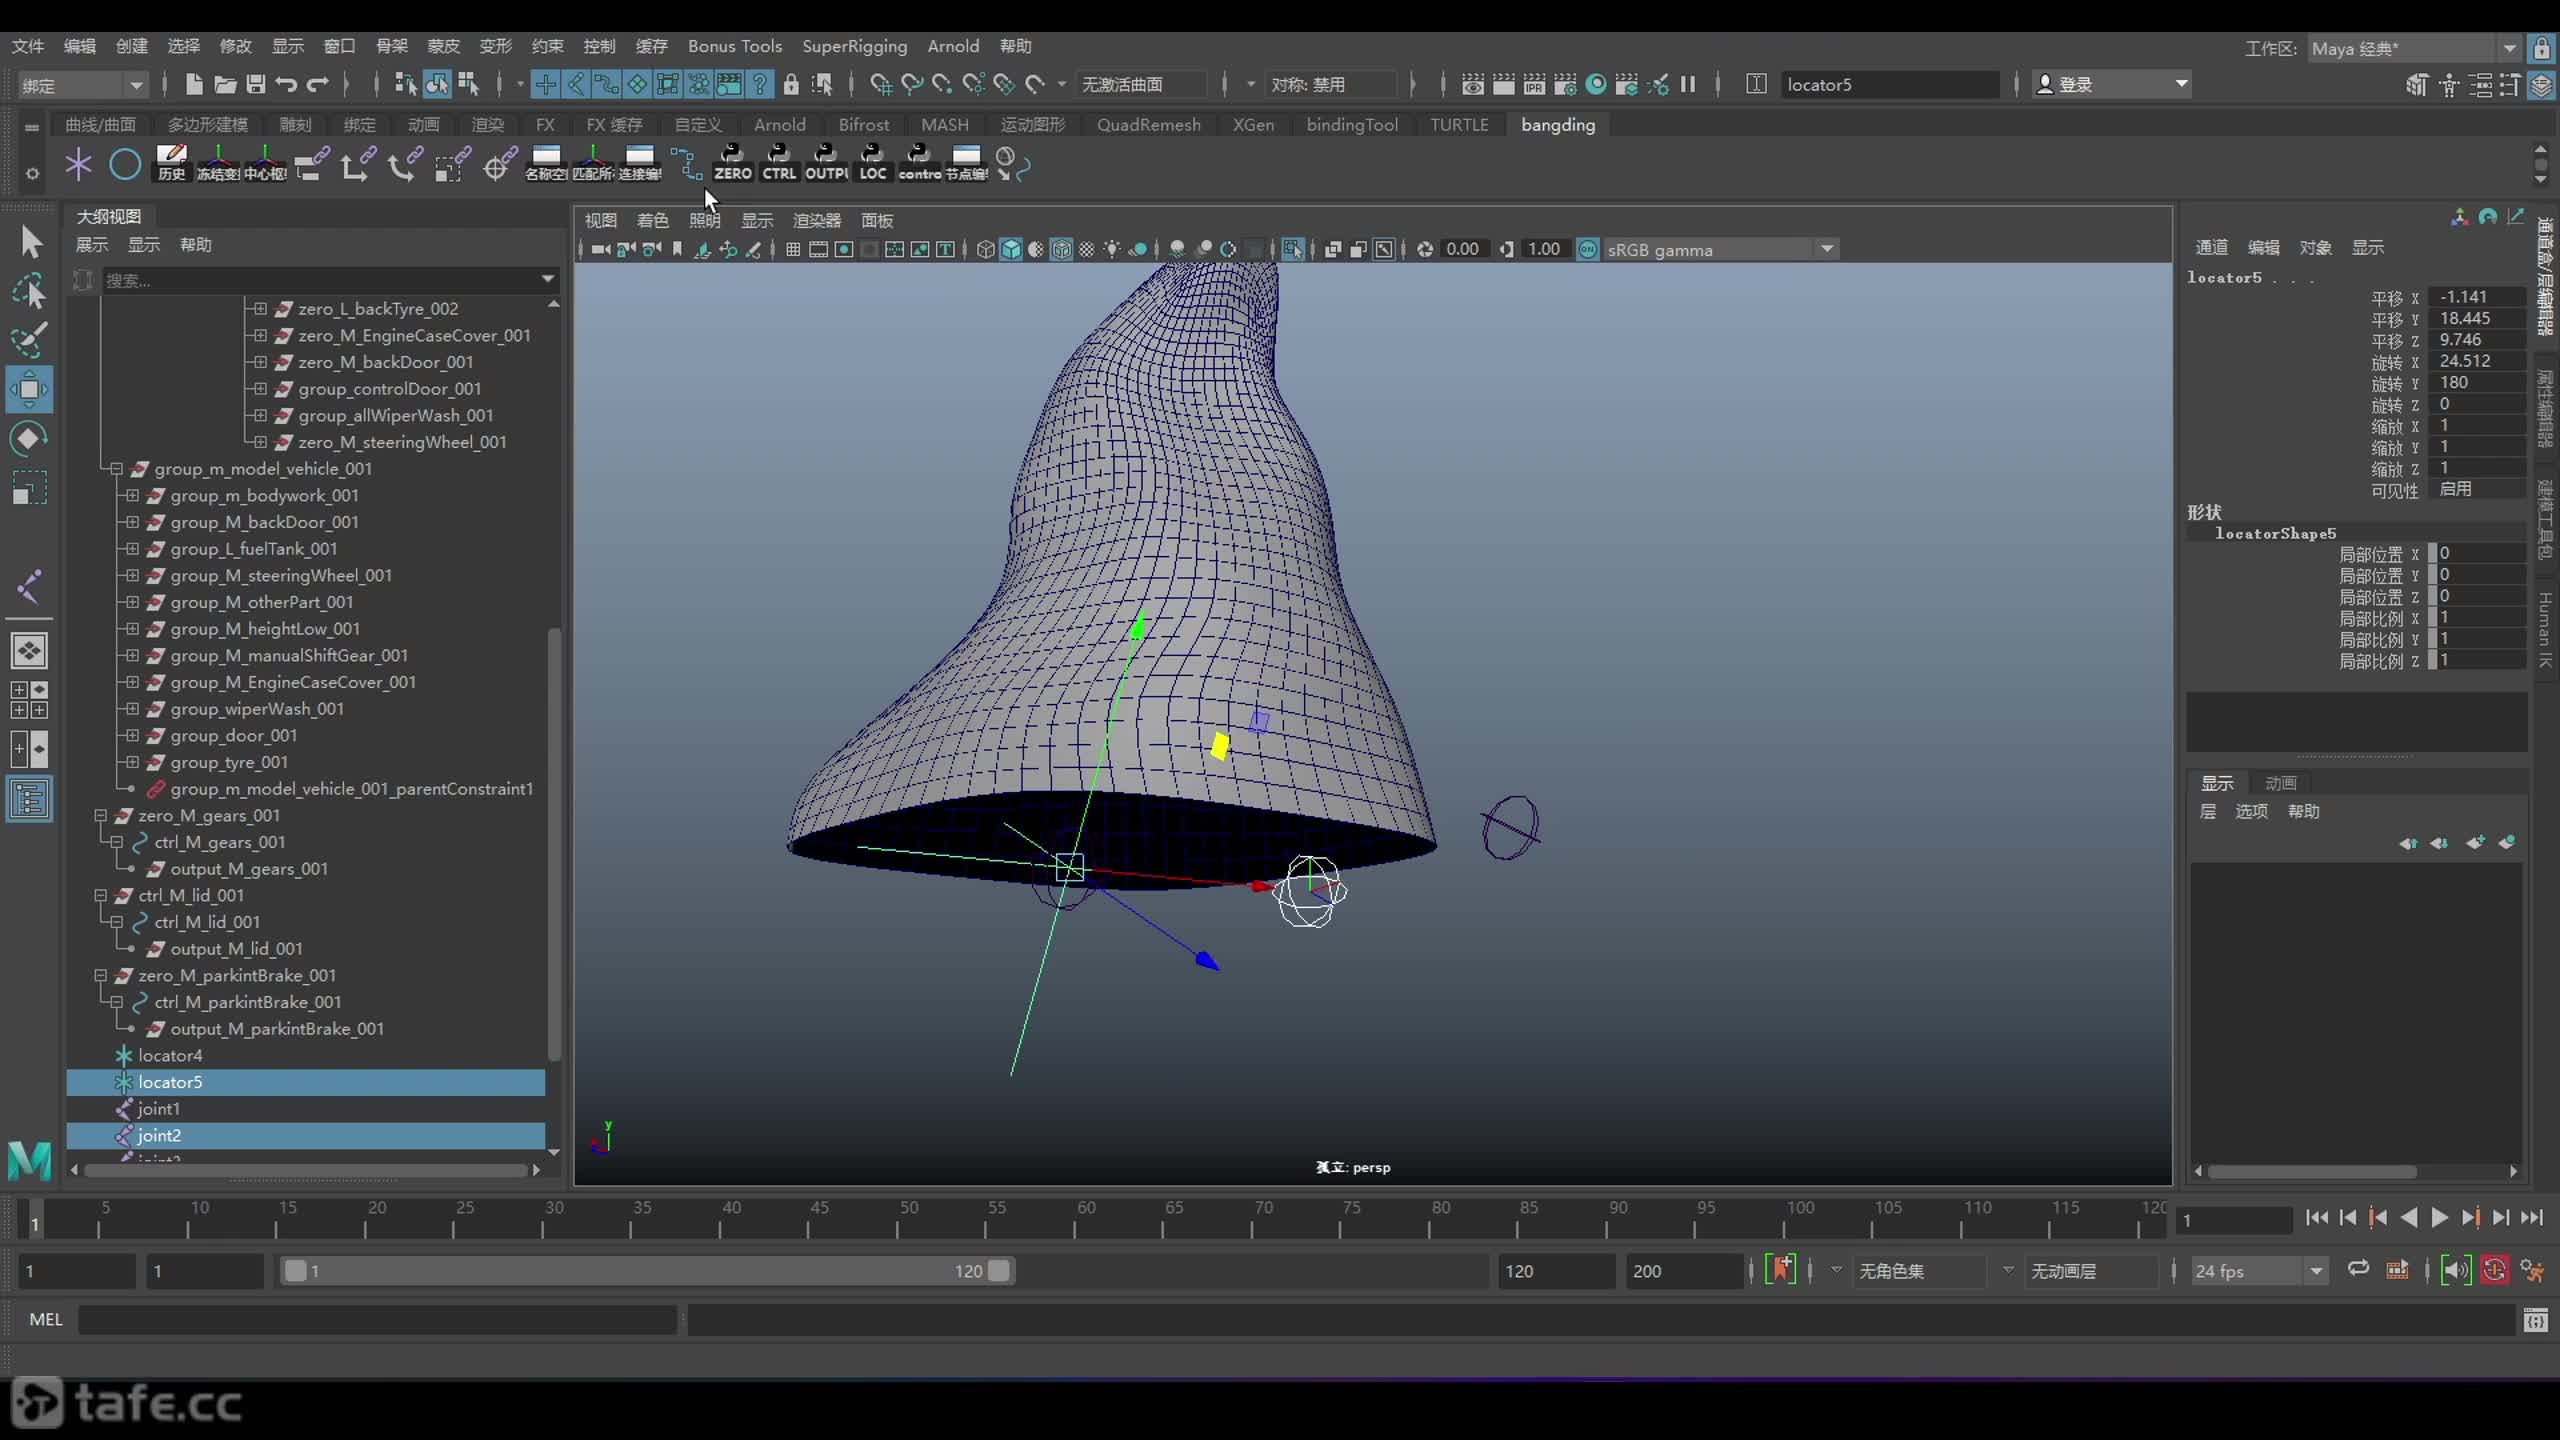Open the SuperRigging menu
This screenshot has height=1440, width=2560.
pos(854,46)
